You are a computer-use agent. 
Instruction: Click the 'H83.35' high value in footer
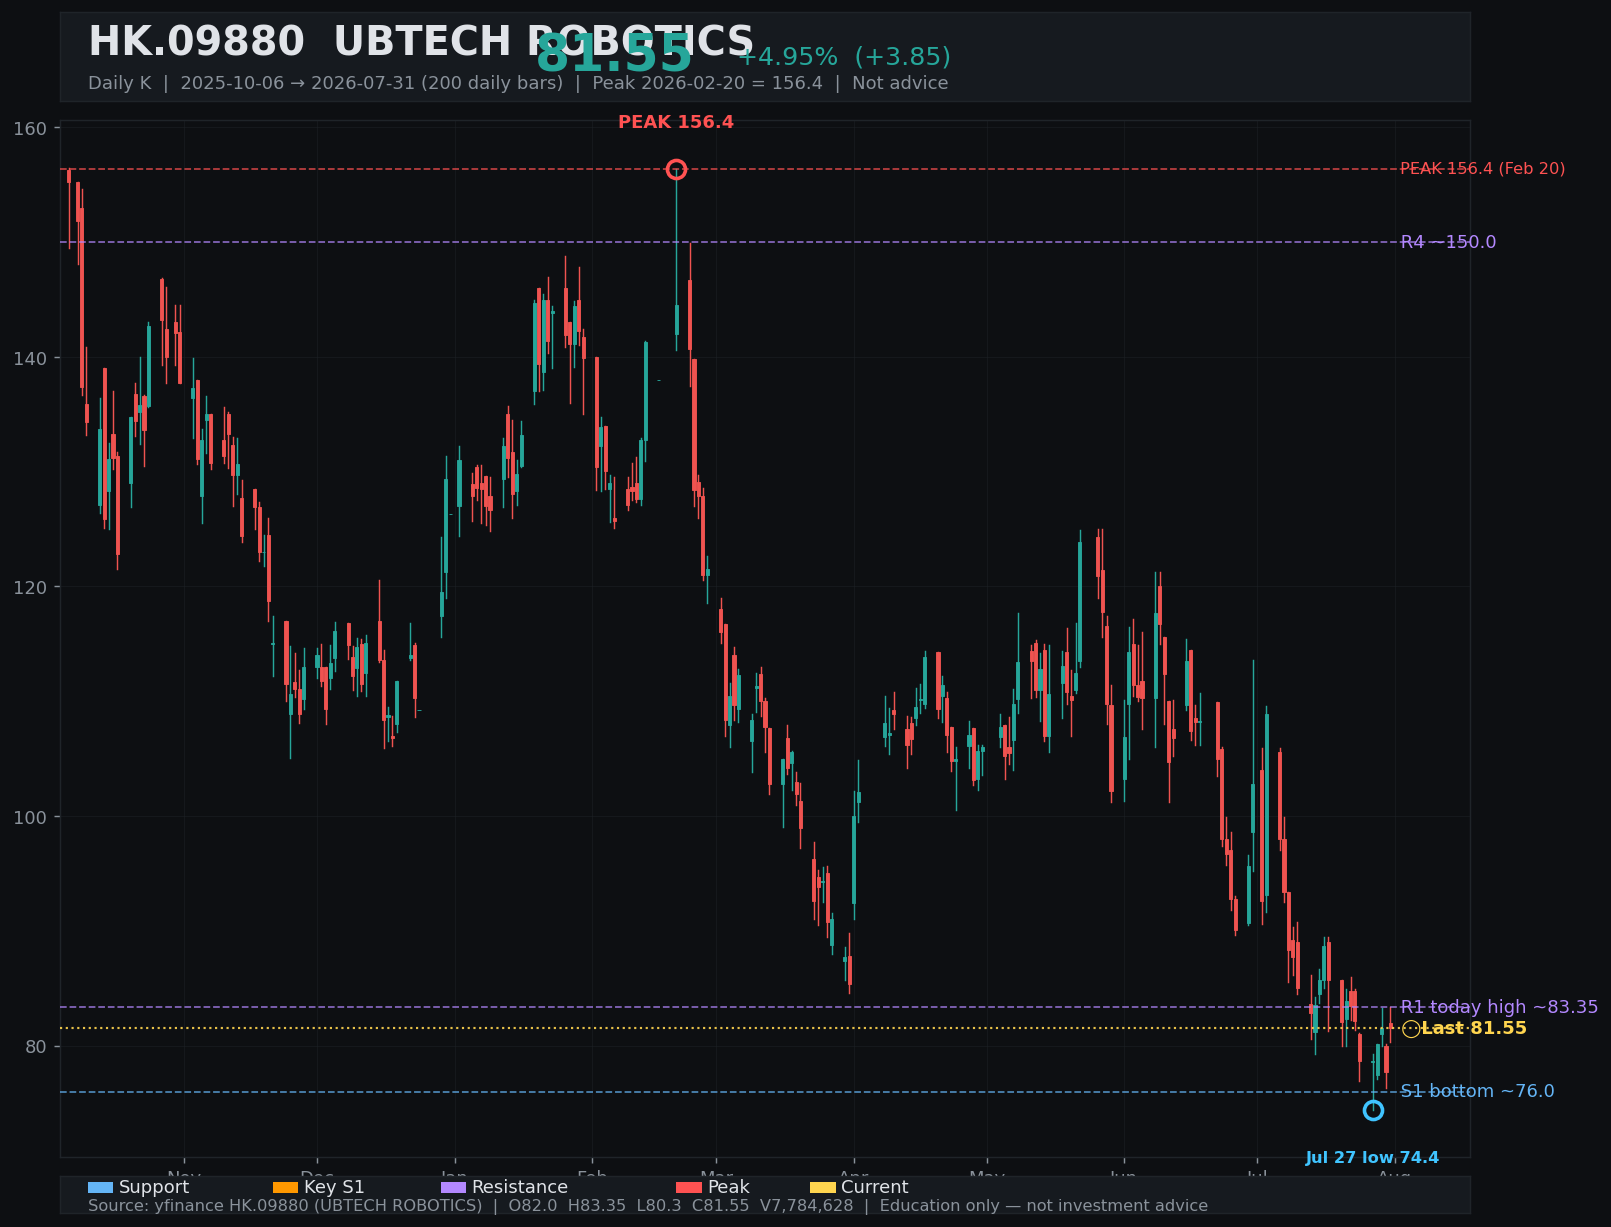(597, 1206)
